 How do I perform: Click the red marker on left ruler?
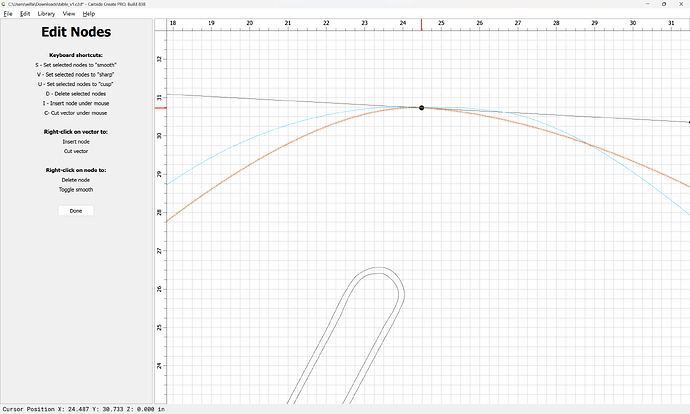(x=159, y=107)
